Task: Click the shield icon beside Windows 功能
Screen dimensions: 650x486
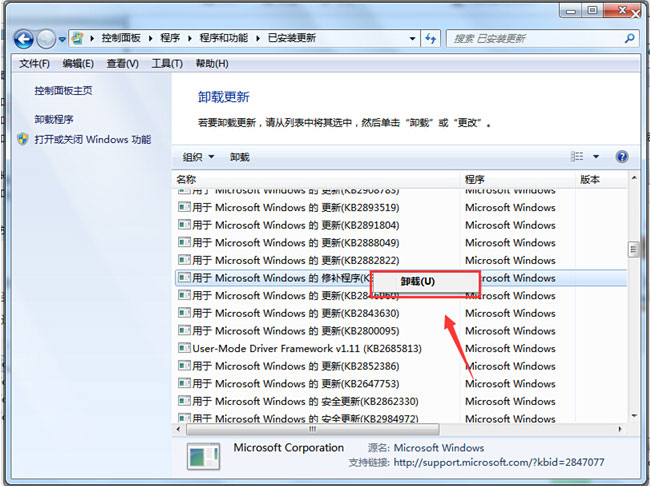Action: 23,139
